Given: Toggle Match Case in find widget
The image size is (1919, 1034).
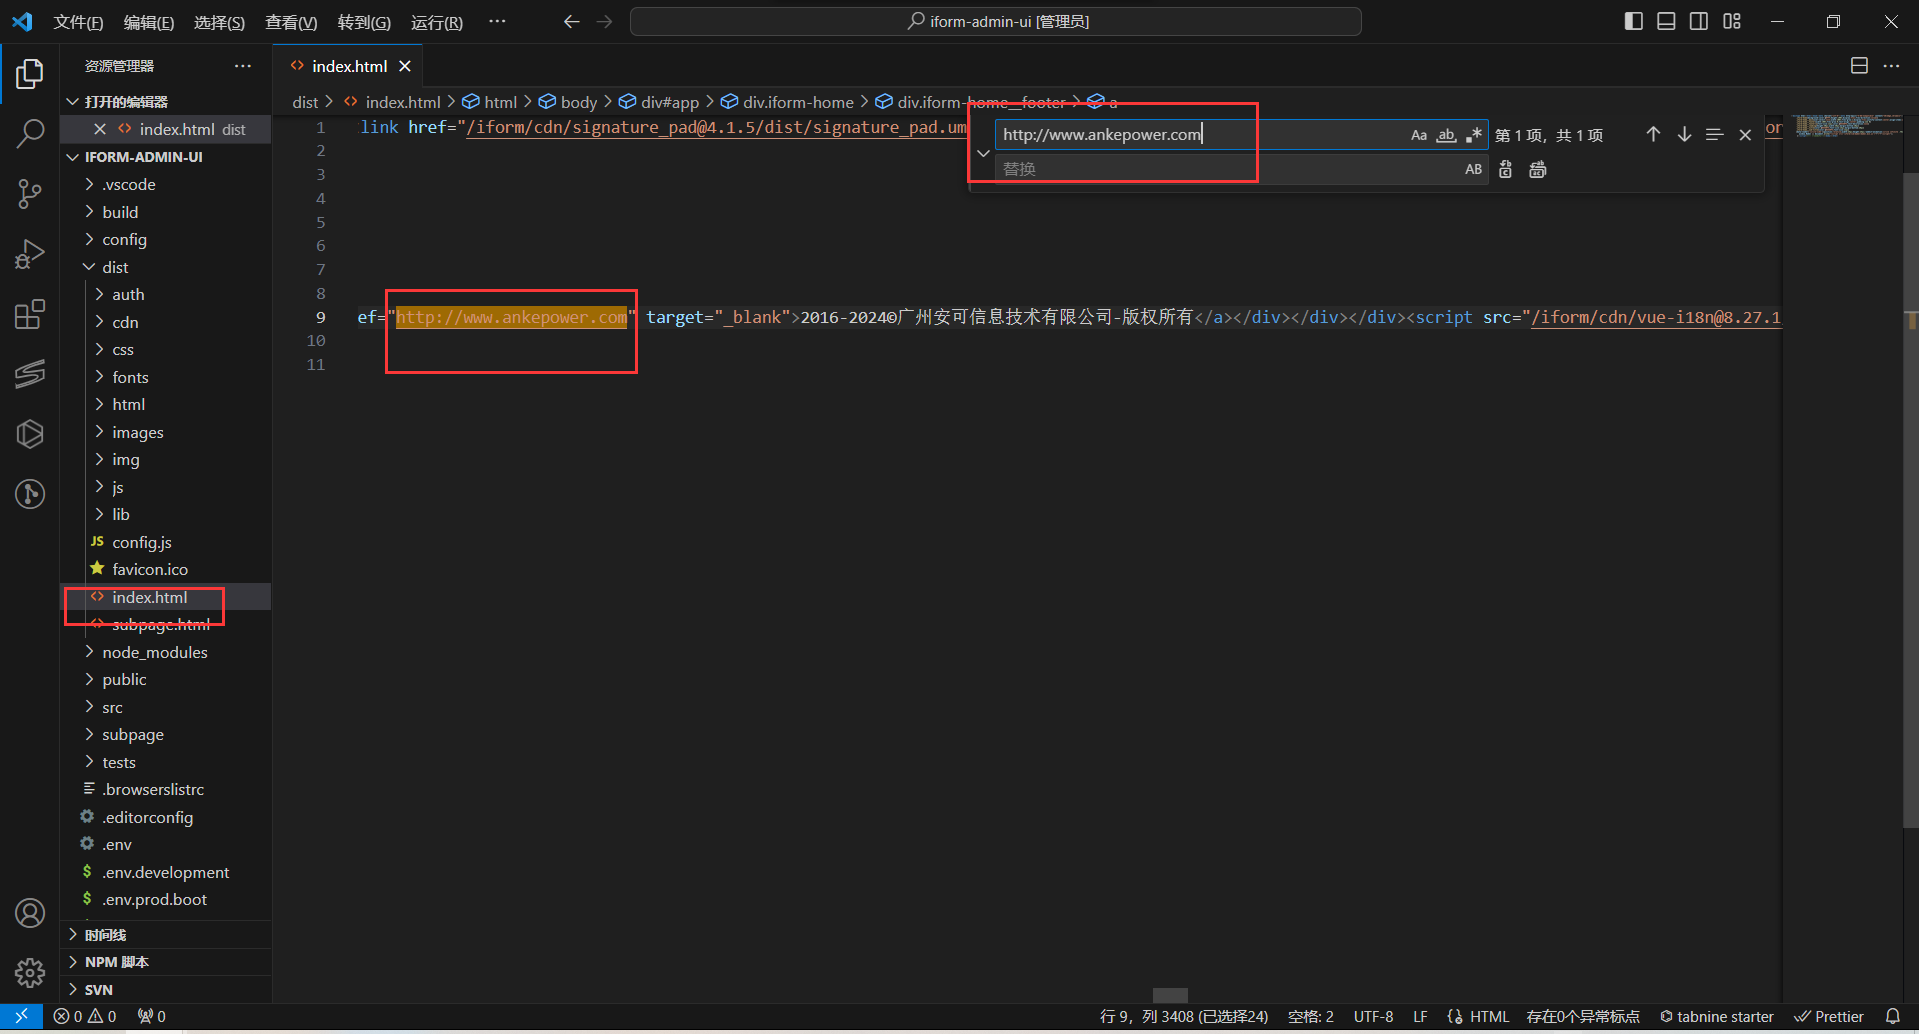Looking at the screenshot, I should tap(1418, 135).
